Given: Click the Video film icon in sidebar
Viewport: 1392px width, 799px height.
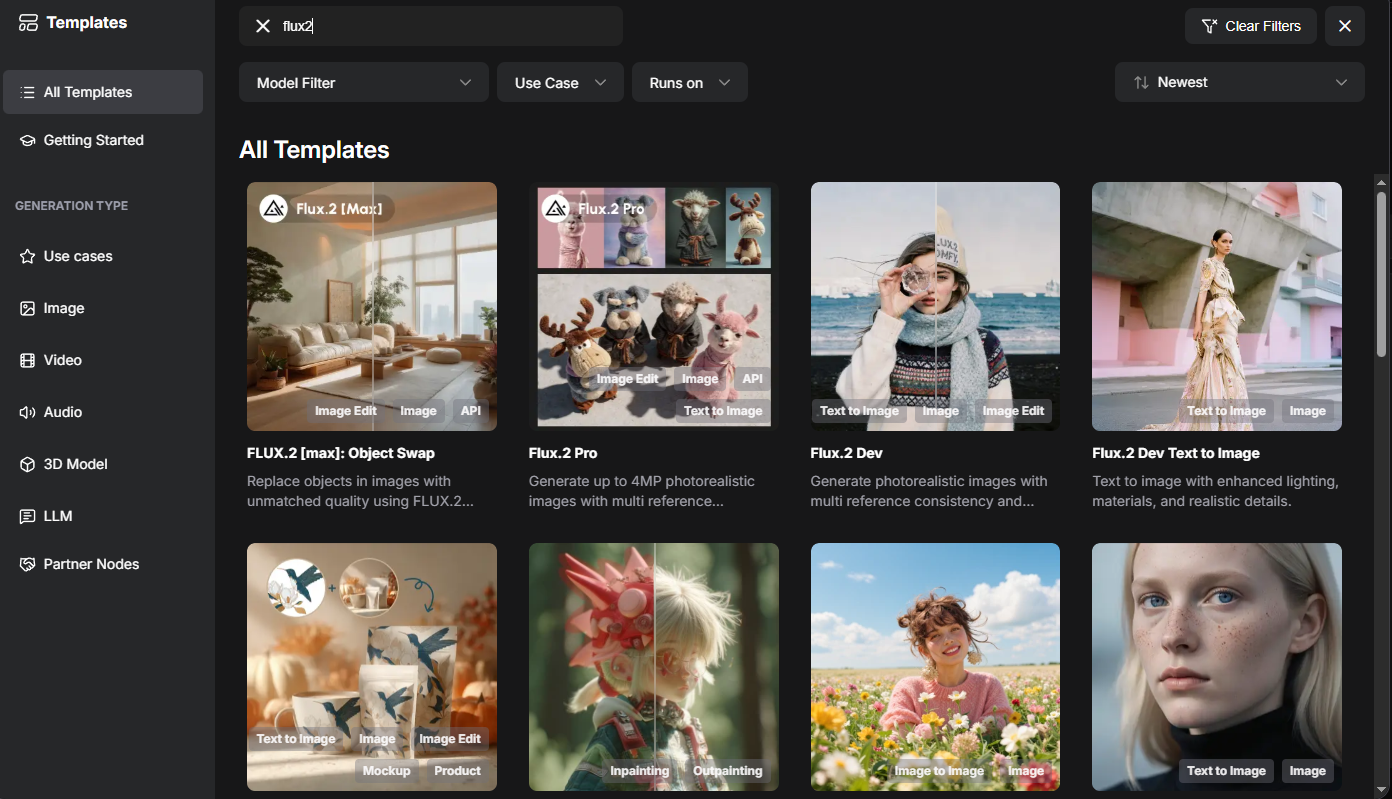Looking at the screenshot, I should pos(28,360).
